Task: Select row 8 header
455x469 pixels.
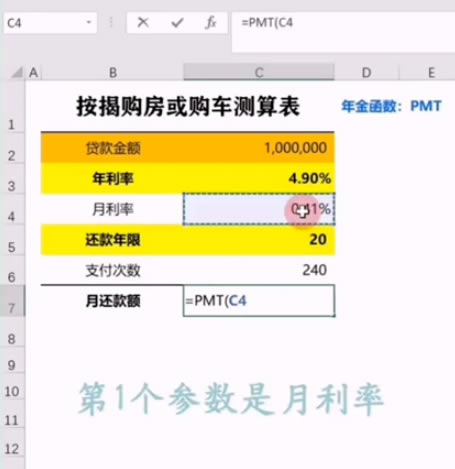Action: (x=12, y=332)
